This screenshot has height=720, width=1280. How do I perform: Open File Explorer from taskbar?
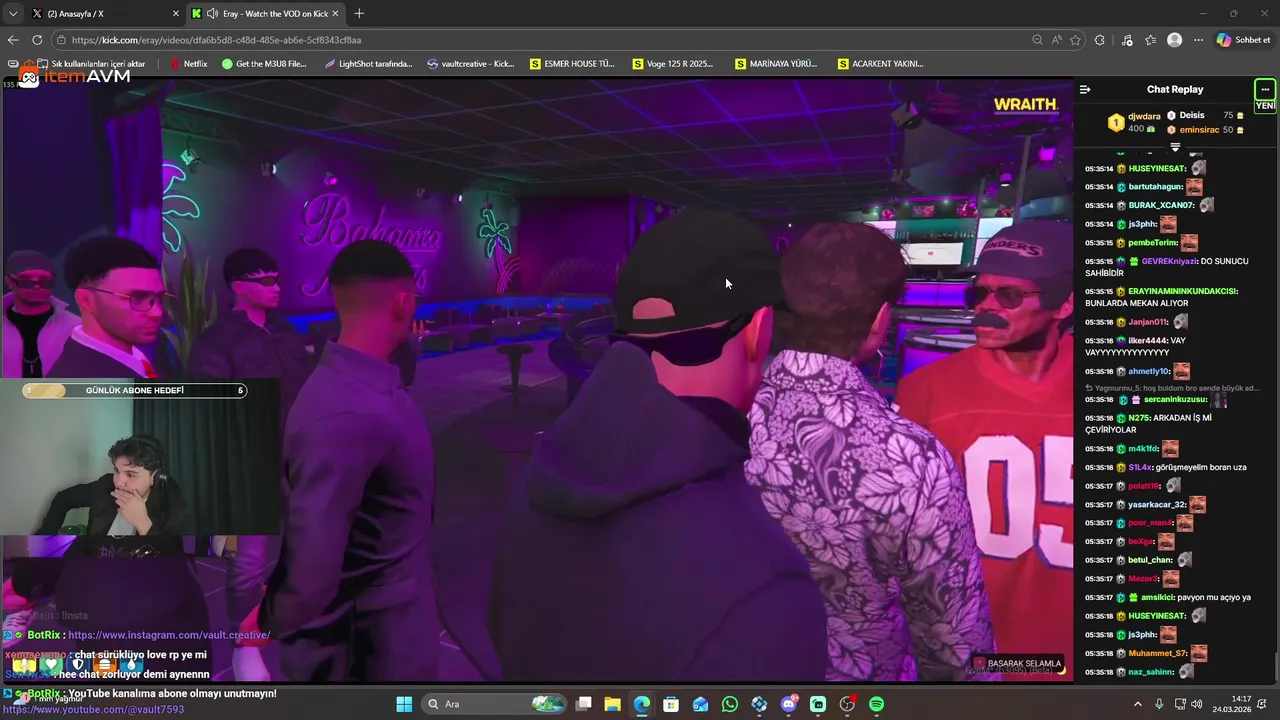click(x=613, y=704)
